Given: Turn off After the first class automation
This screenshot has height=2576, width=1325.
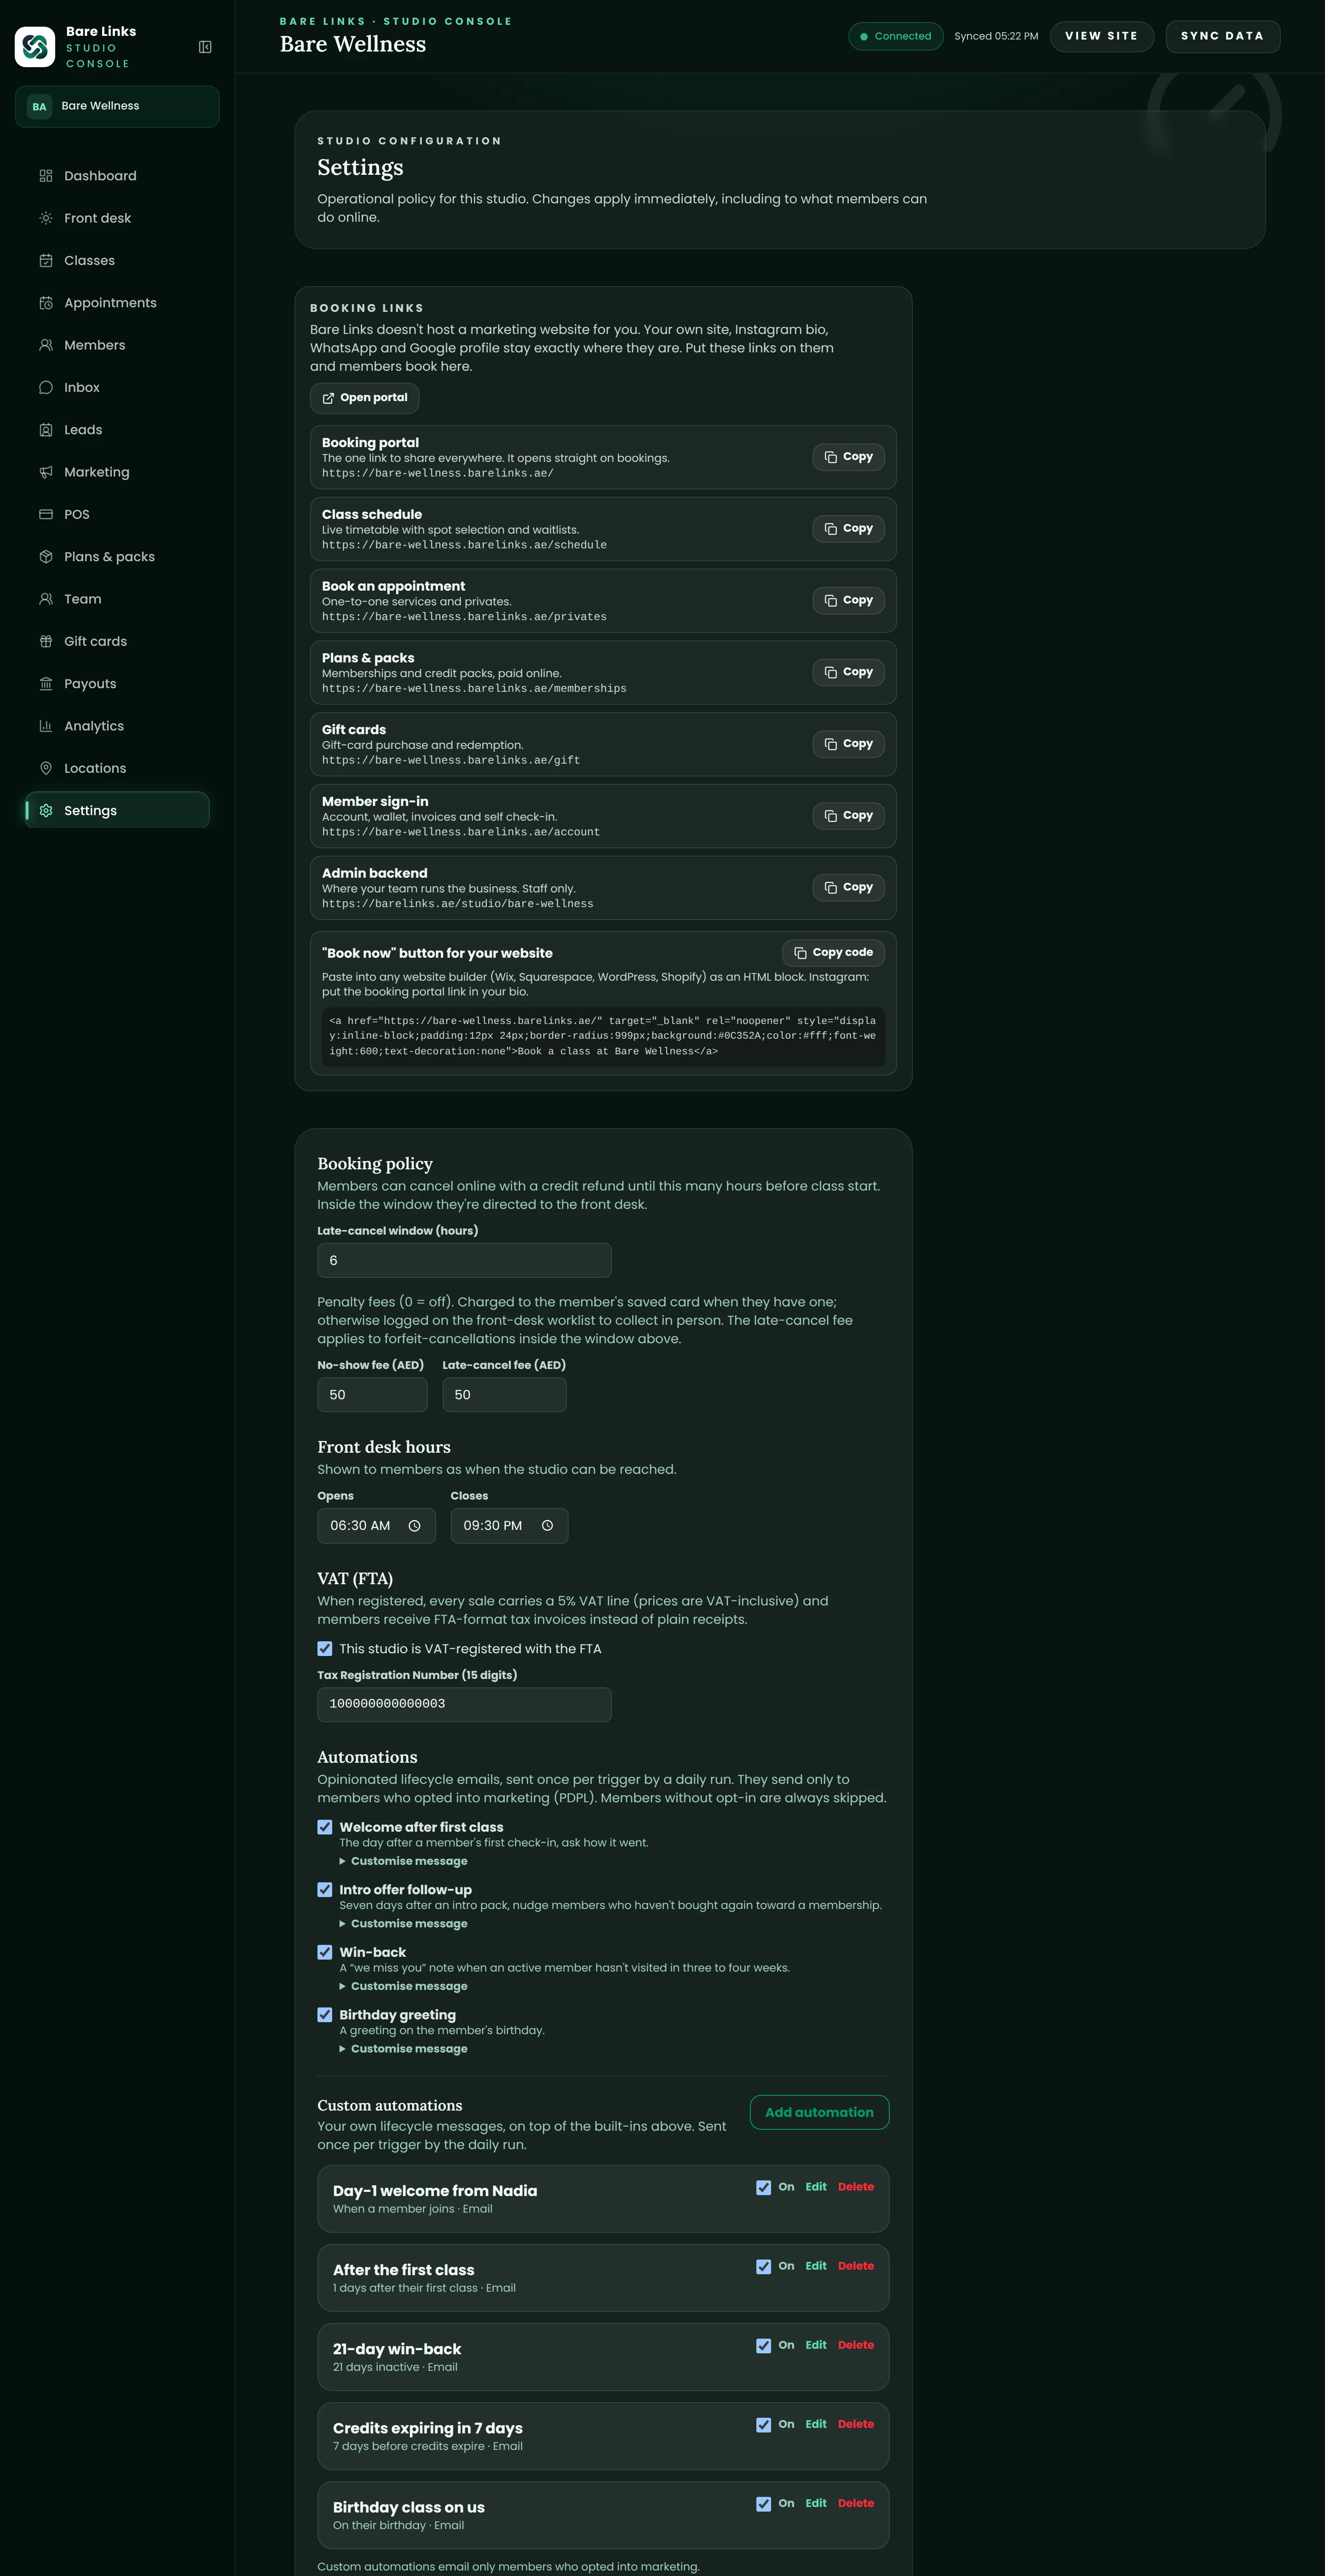Looking at the screenshot, I should point(764,2266).
